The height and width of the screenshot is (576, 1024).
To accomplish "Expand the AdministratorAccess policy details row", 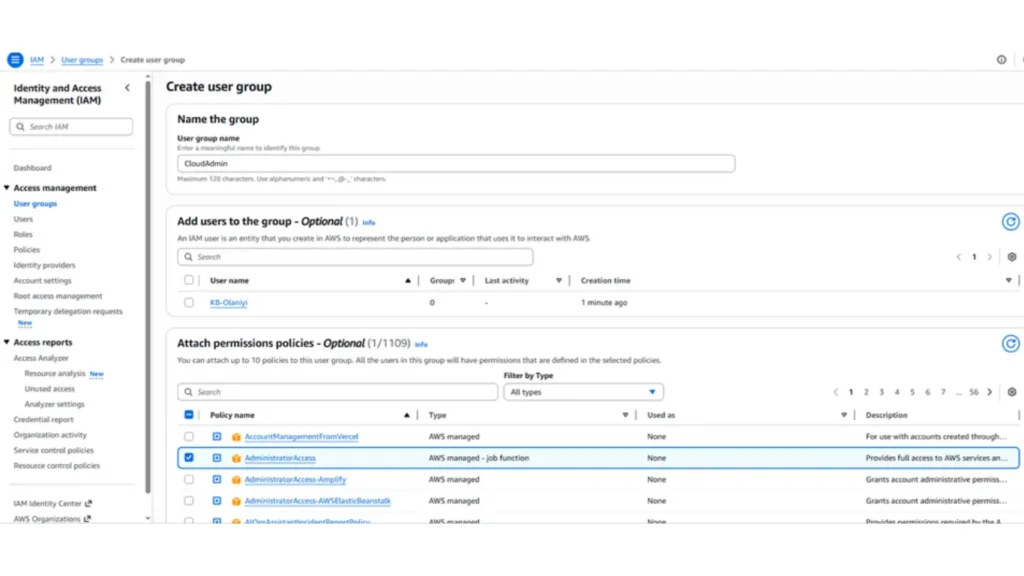I will click(x=216, y=458).
